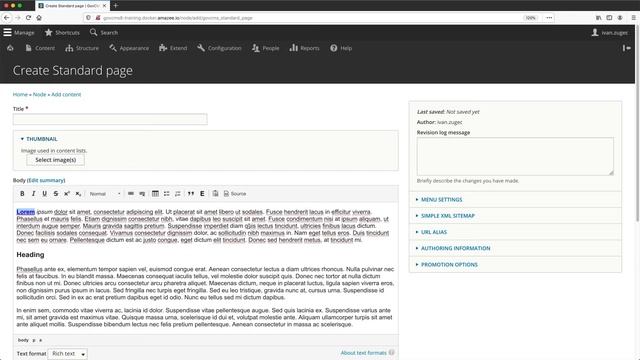Open the Text format Rich text dropdown
640x360 pixels.
pyautogui.click(x=68, y=353)
